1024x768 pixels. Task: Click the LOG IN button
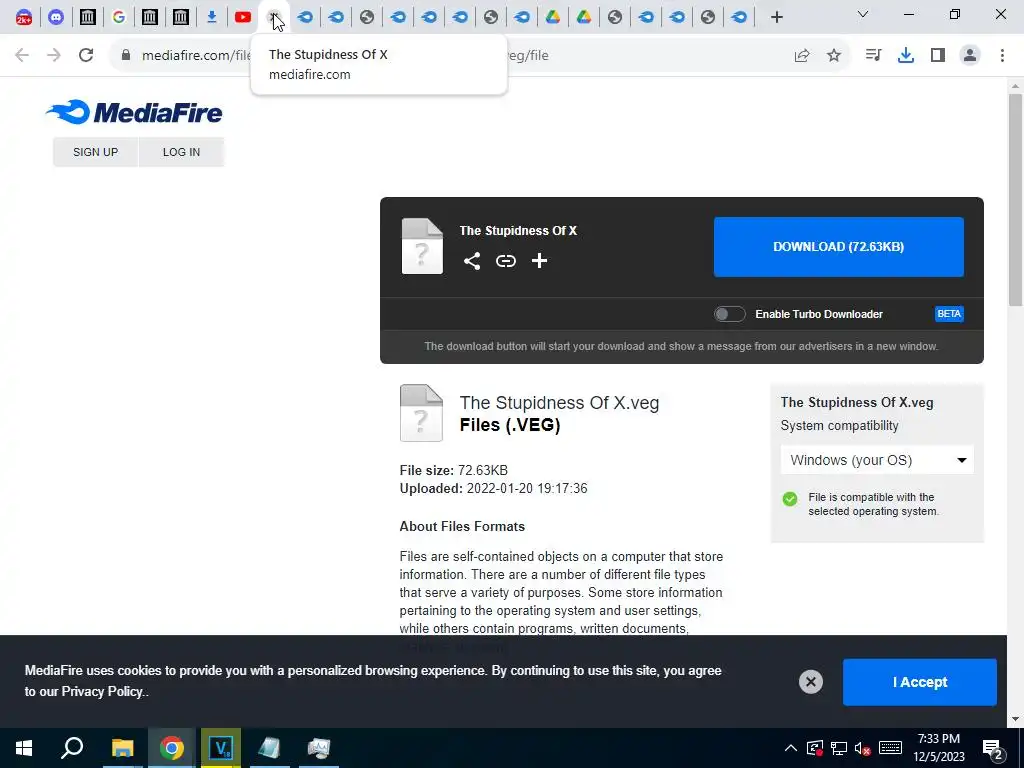(182, 152)
